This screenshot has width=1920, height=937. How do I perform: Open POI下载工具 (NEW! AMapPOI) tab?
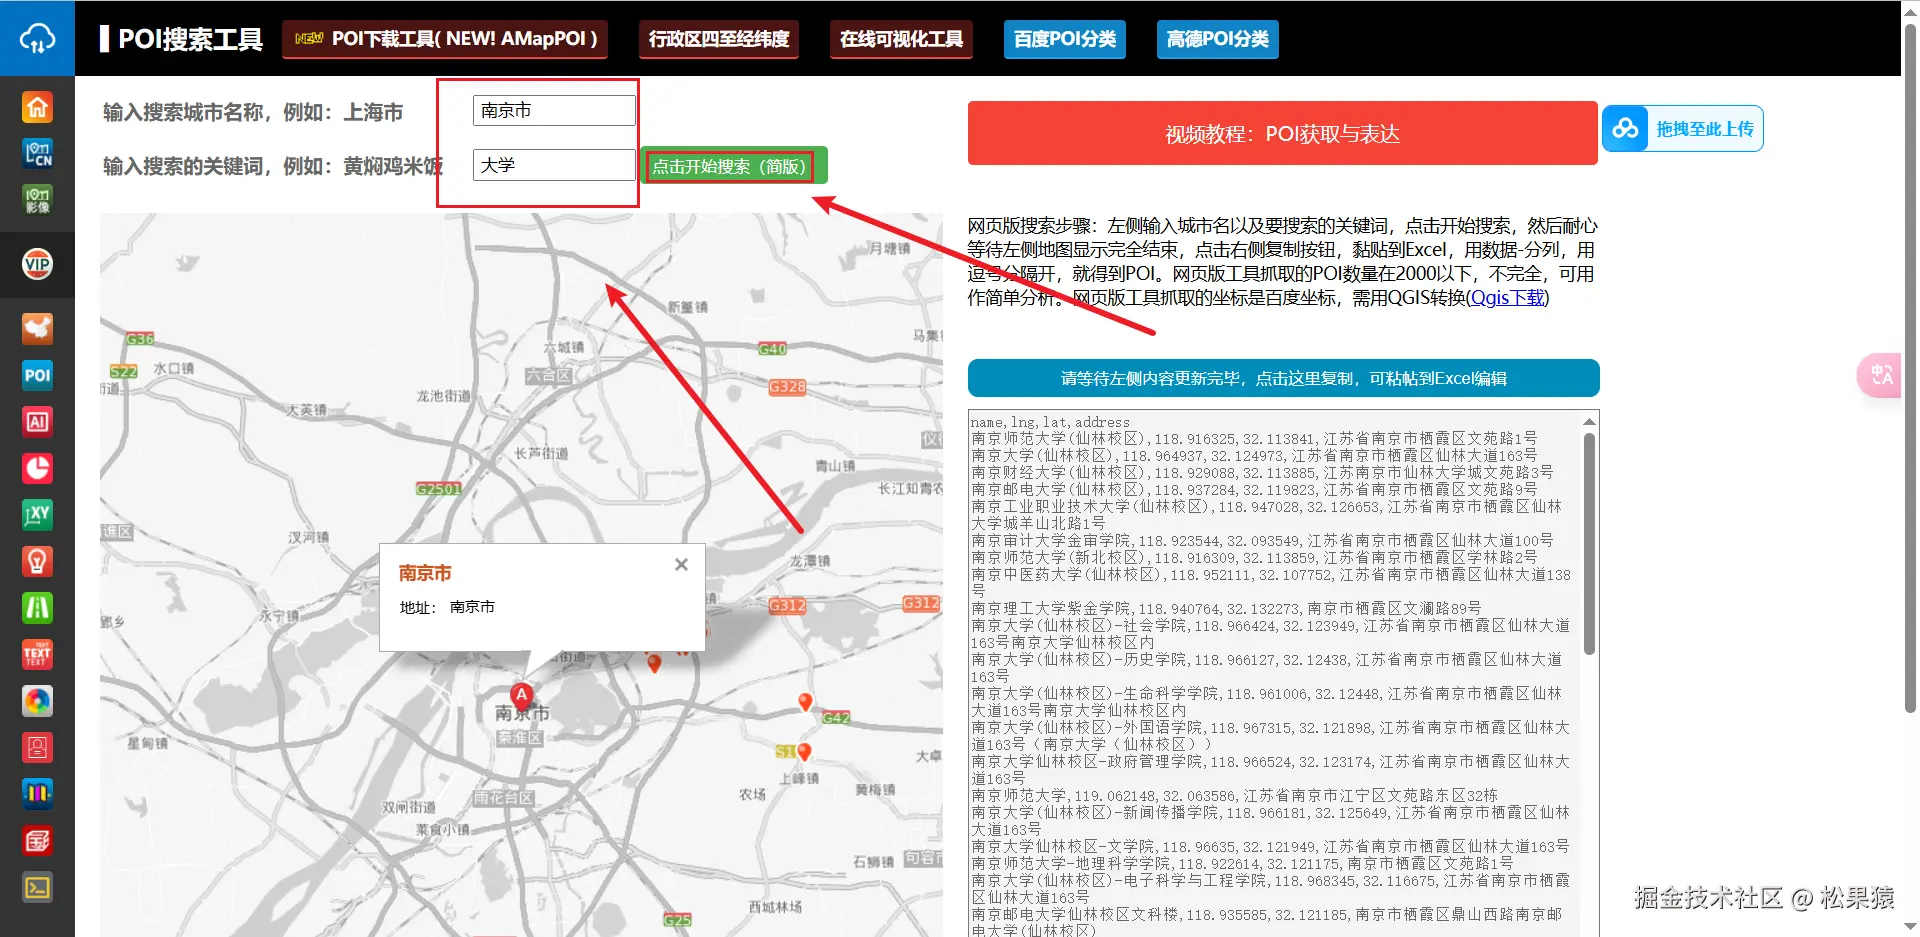click(x=445, y=39)
